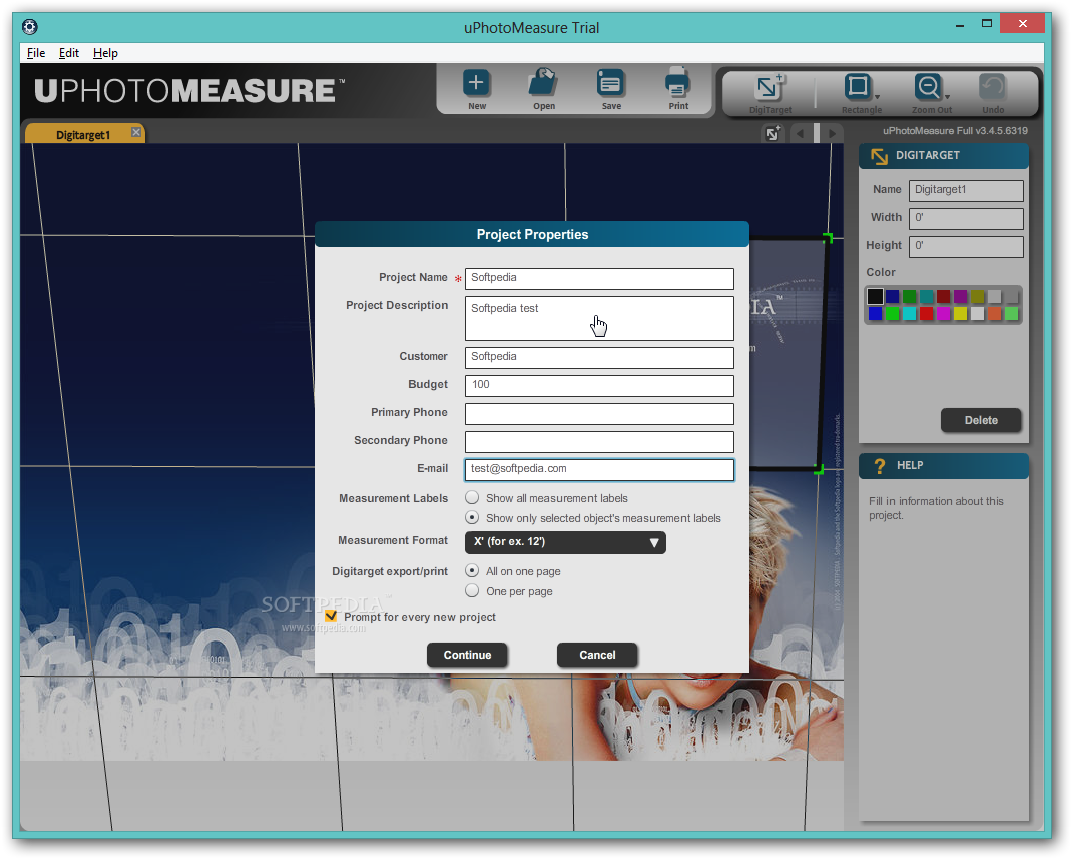Choose One per page option
This screenshot has height=859, width=1072.
point(472,590)
